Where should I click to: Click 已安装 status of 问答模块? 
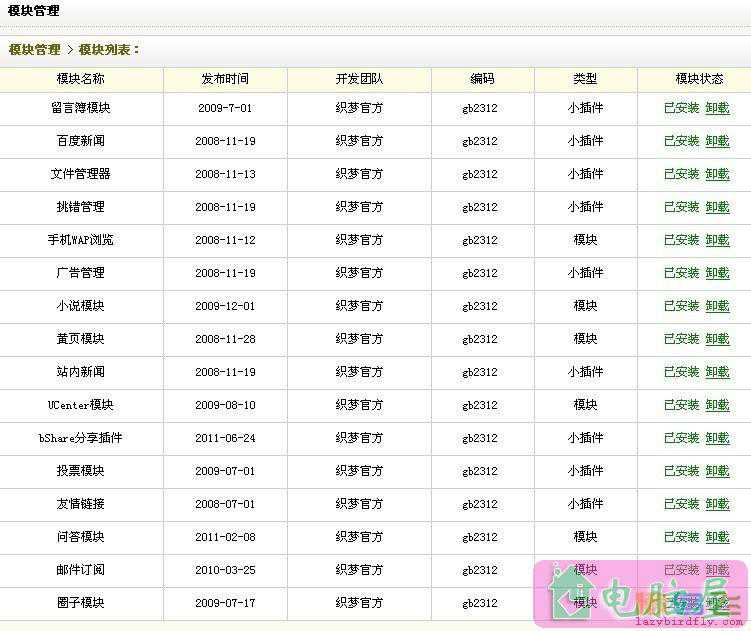pyautogui.click(x=682, y=537)
